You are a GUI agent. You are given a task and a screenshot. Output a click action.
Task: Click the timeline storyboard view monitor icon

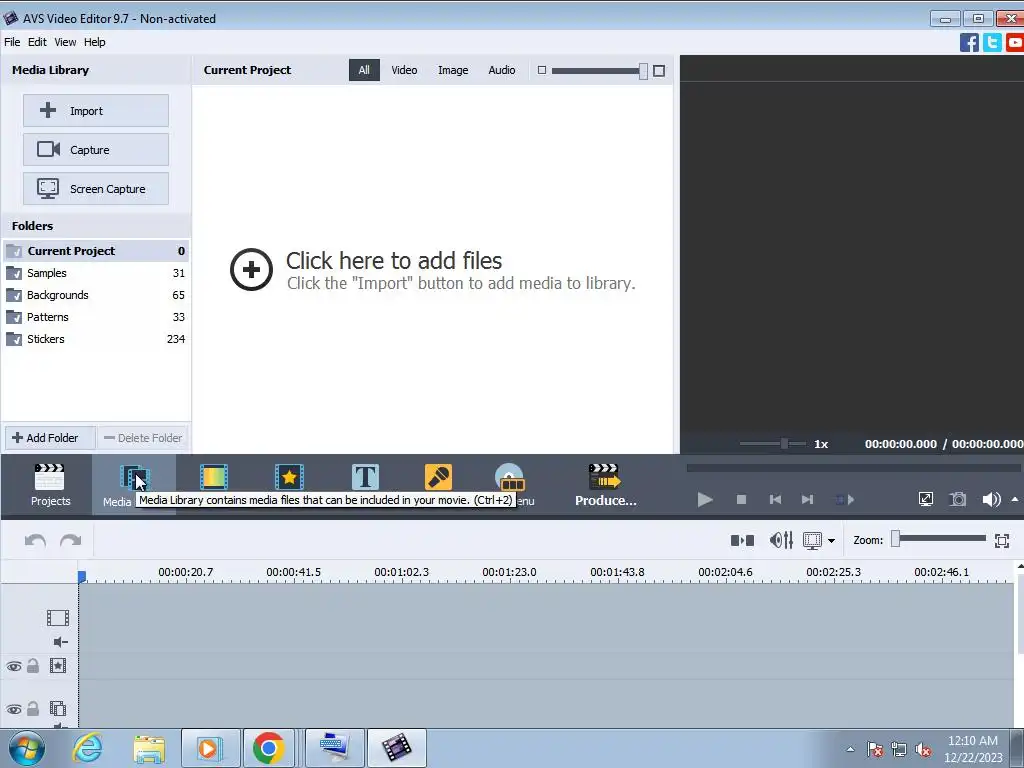click(812, 541)
